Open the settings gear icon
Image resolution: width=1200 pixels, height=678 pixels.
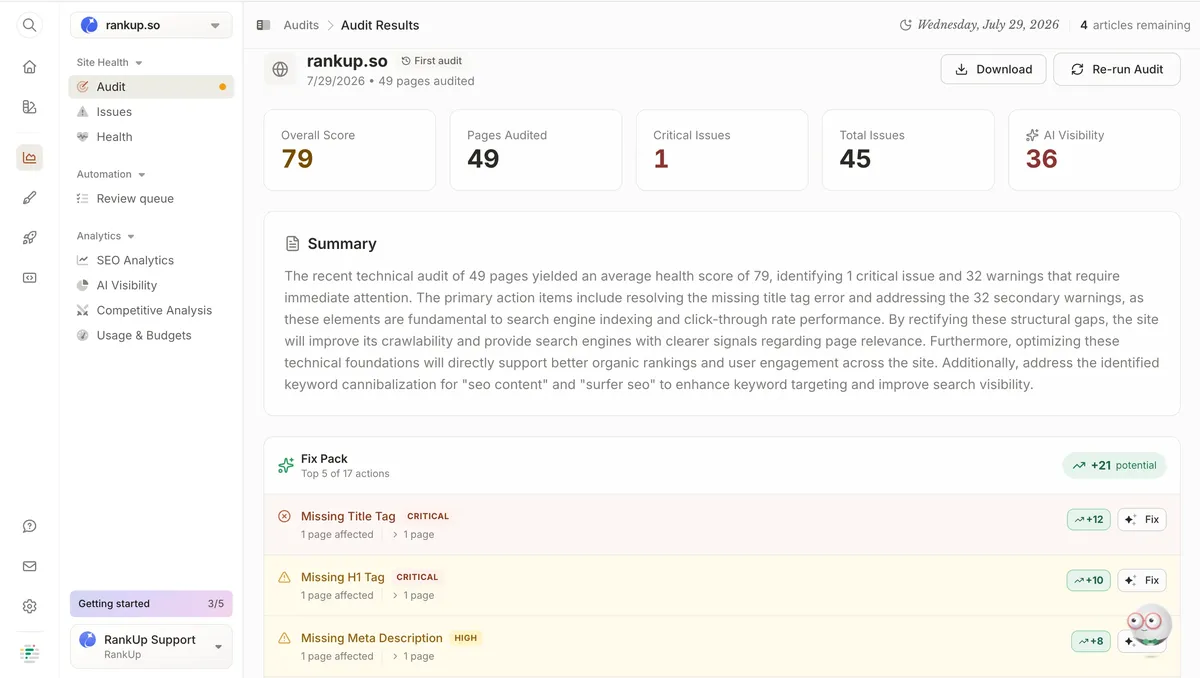29,606
